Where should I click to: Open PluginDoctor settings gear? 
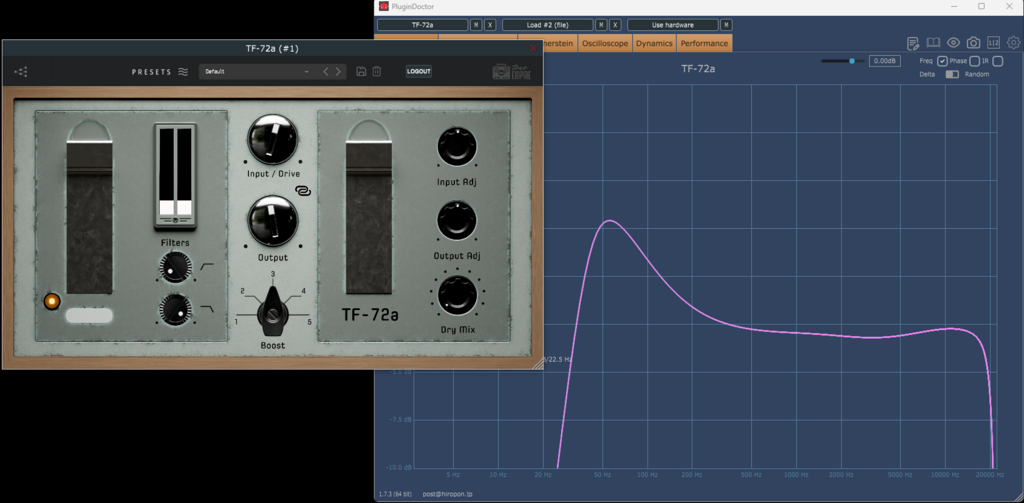point(1014,43)
